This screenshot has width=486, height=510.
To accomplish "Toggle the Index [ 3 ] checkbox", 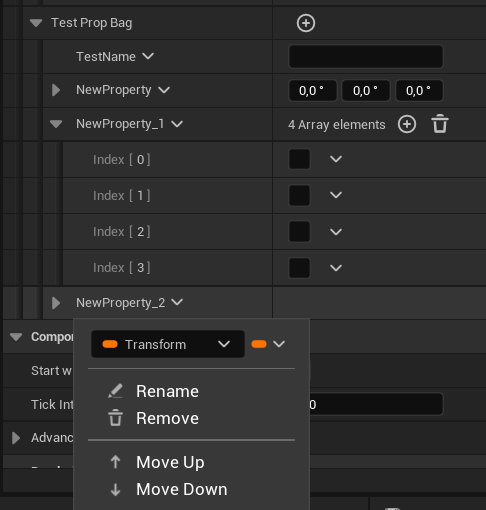I will tap(299, 267).
